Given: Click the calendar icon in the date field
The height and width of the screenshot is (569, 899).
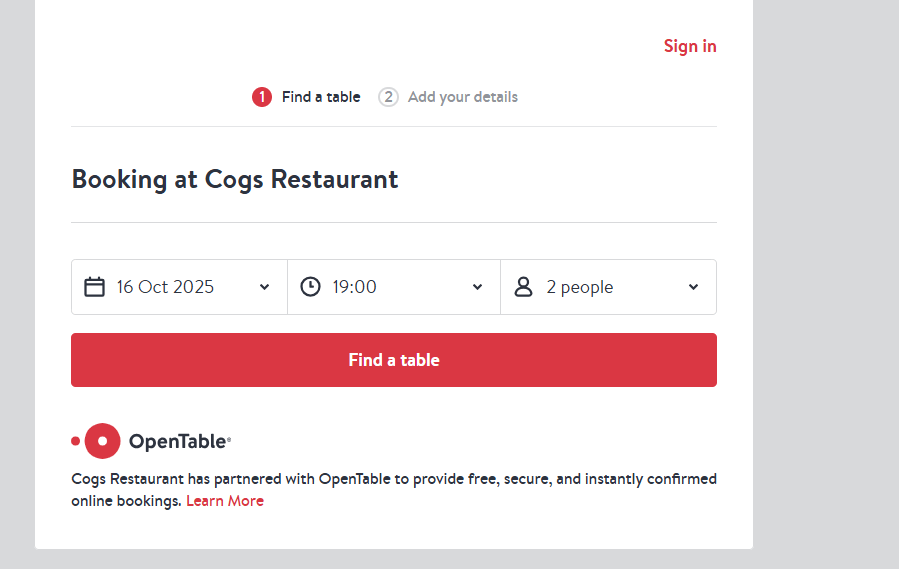Looking at the screenshot, I should [94, 287].
